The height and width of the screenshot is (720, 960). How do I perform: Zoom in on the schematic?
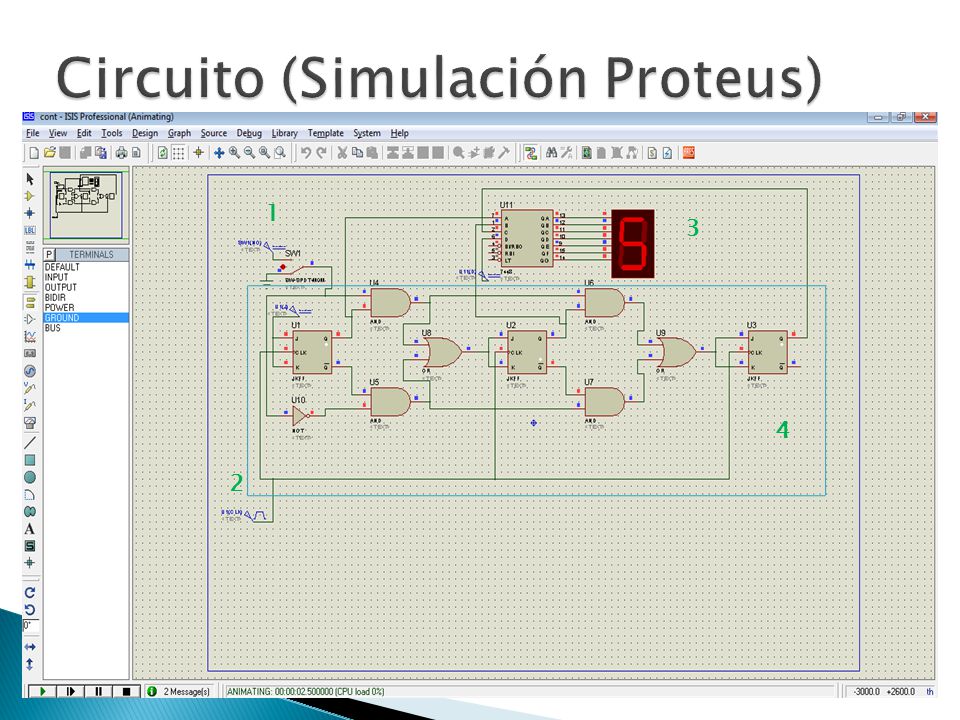[234, 152]
